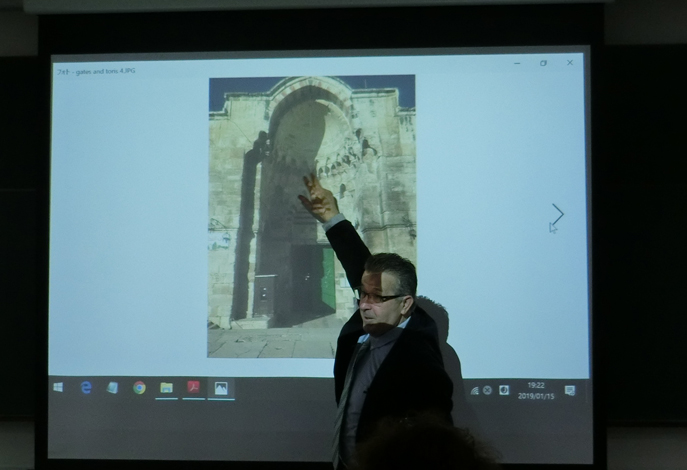Screen dimensions: 687x470
Task: Minimize the Photos window
Action: 517,64
